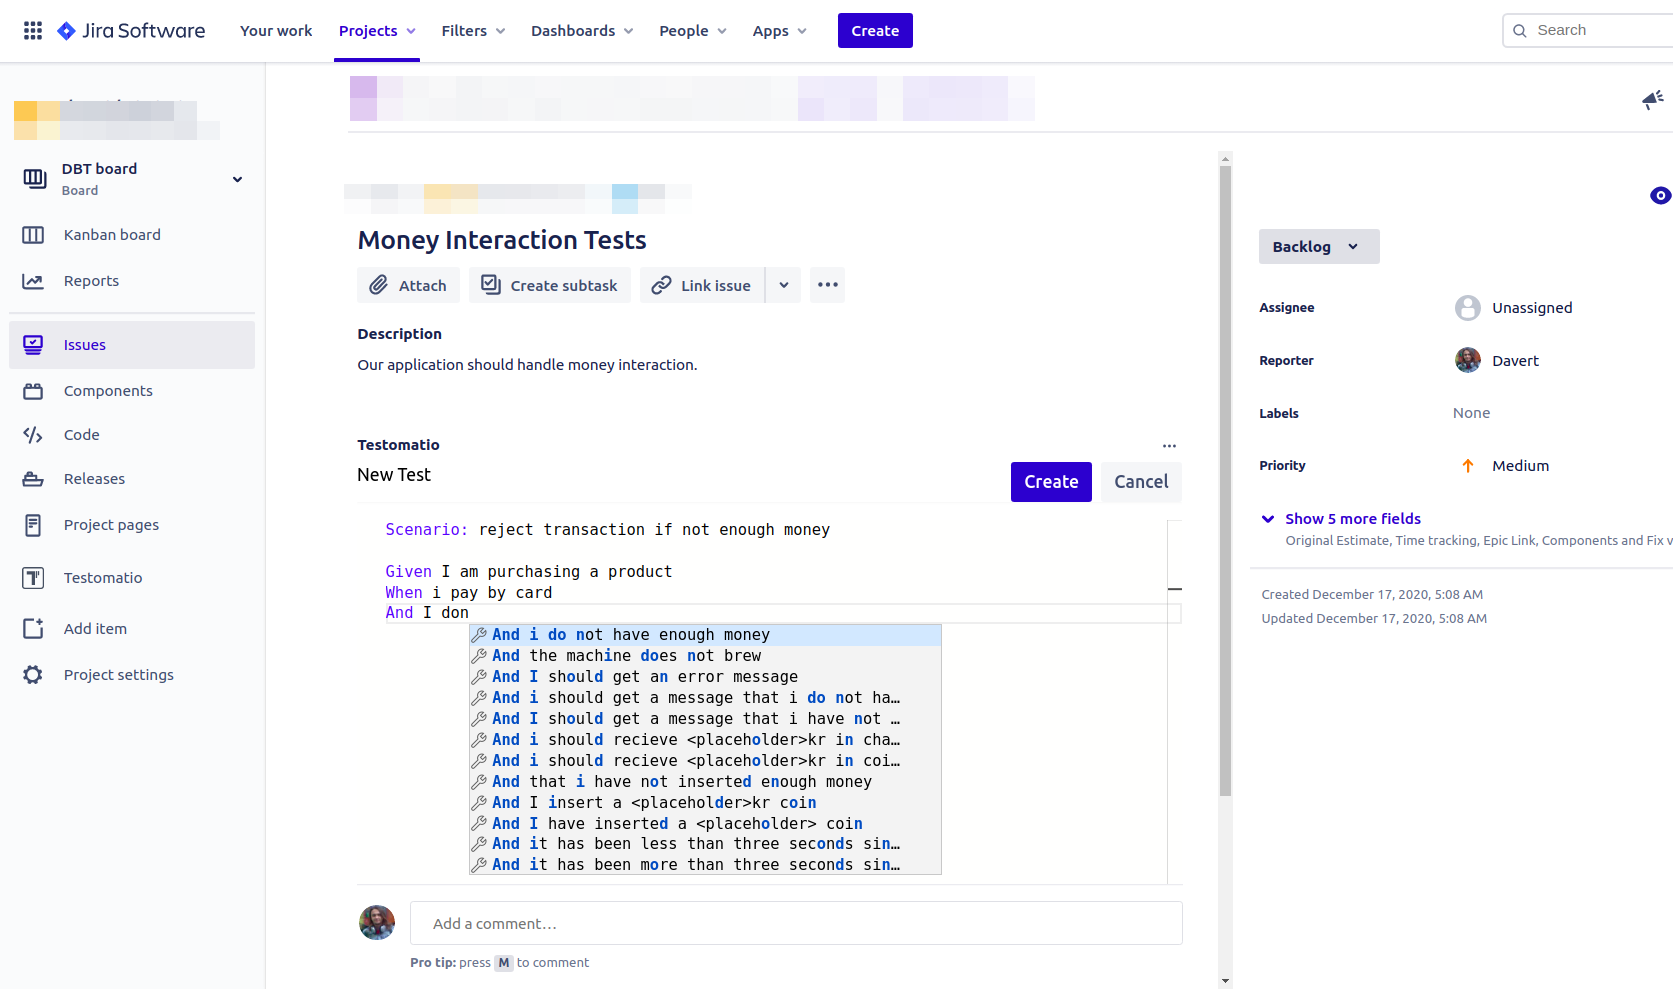The width and height of the screenshot is (1673, 989).
Task: Open Project settings gear
Action: pos(33,675)
